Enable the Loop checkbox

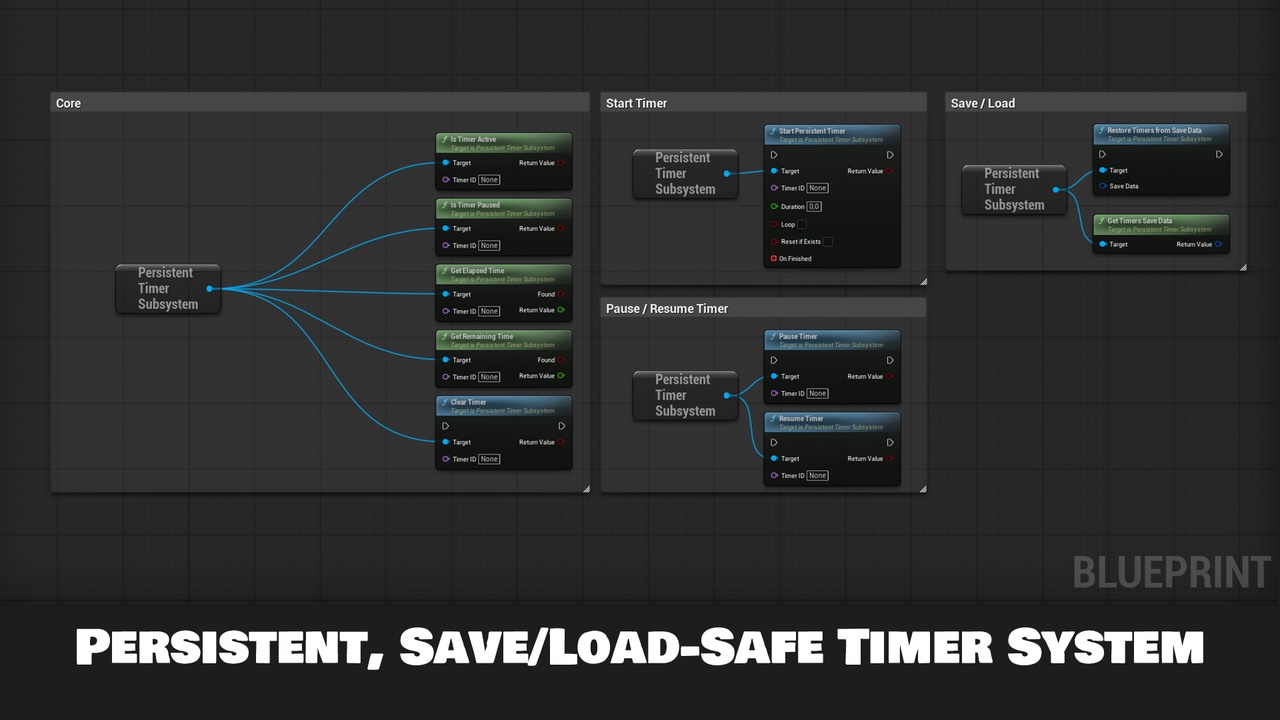point(802,224)
